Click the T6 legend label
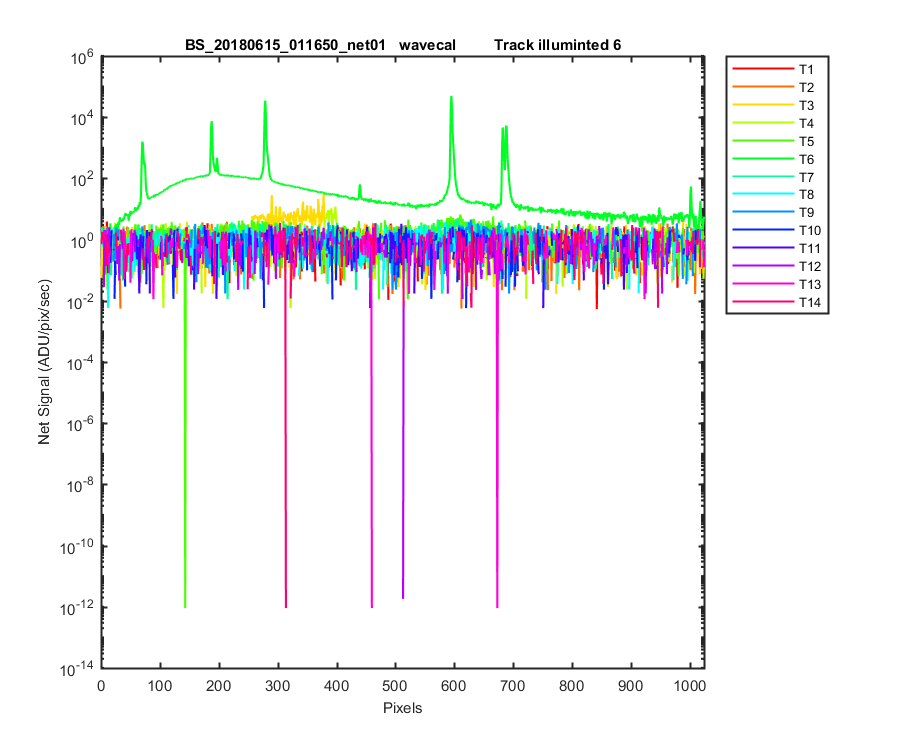This screenshot has height=750, width=900. click(x=806, y=159)
